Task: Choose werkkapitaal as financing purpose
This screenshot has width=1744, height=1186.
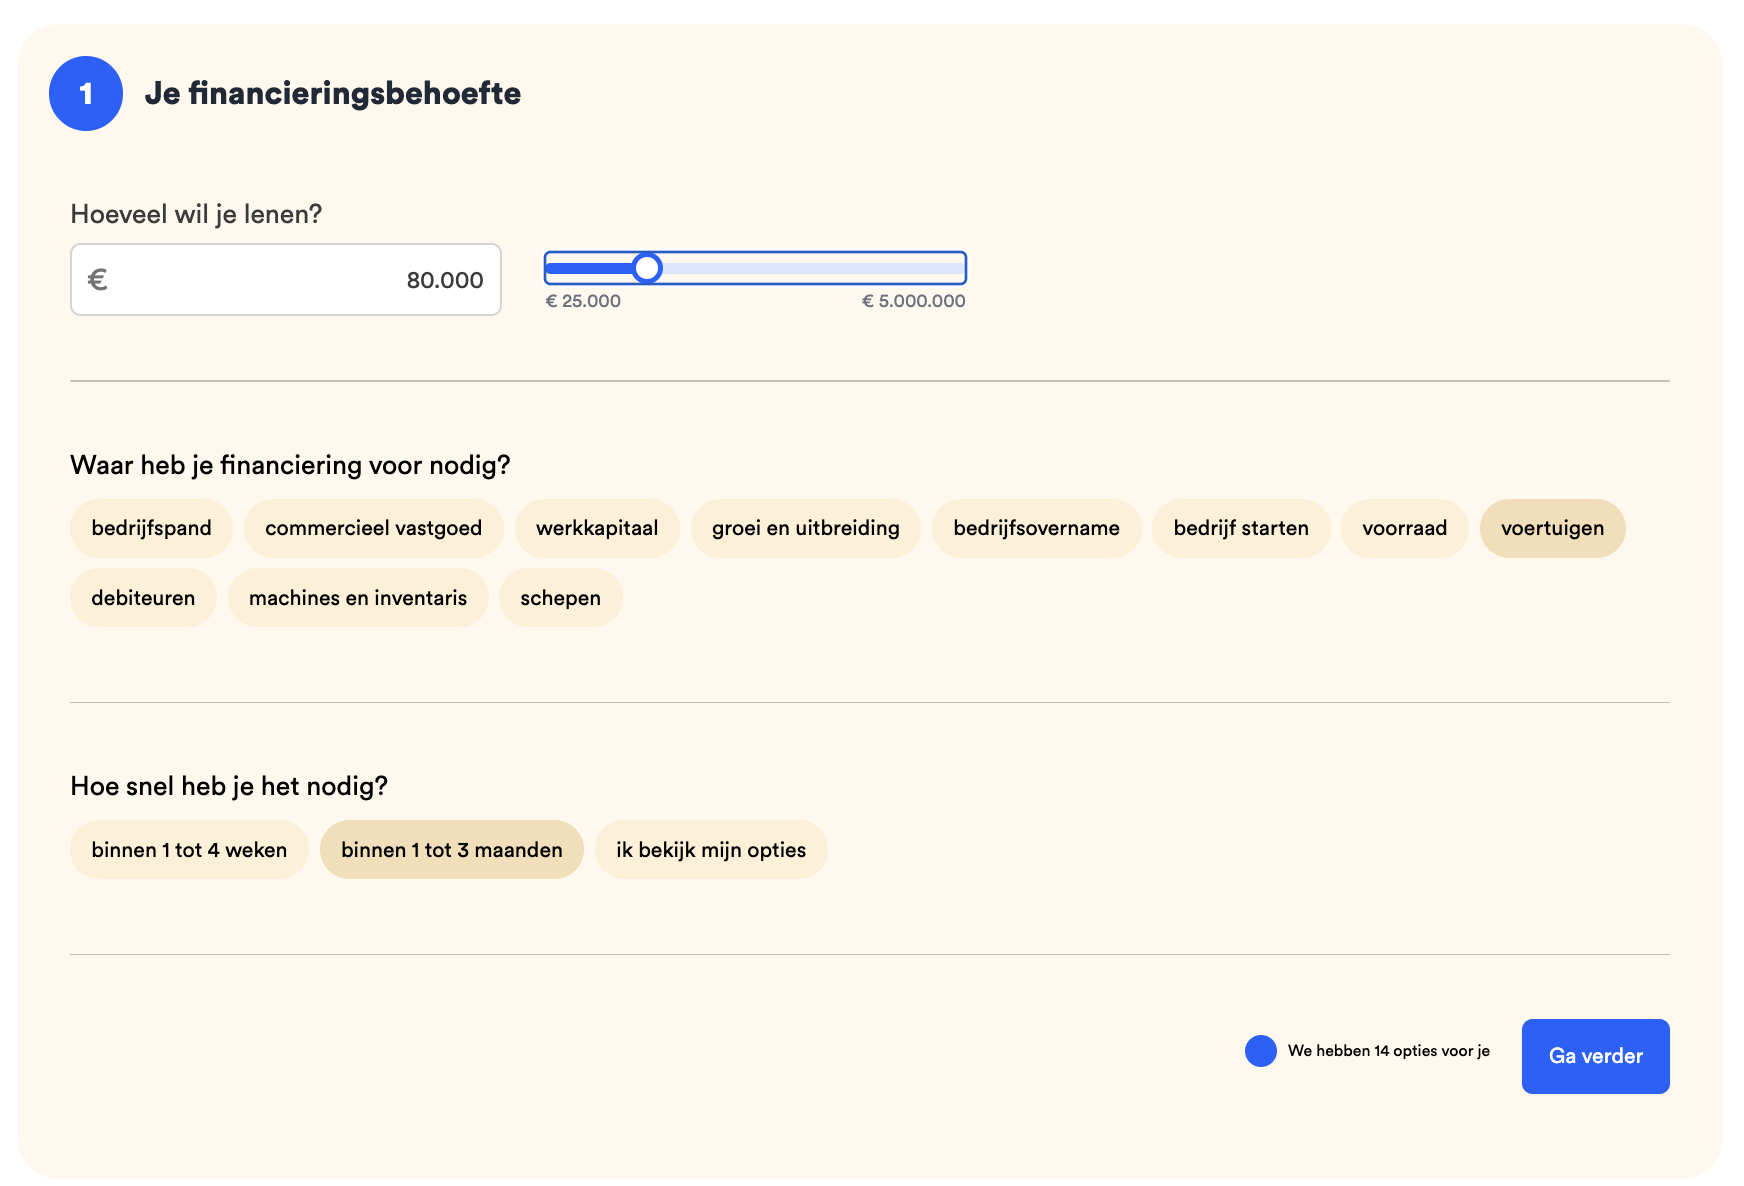Action: pyautogui.click(x=597, y=528)
